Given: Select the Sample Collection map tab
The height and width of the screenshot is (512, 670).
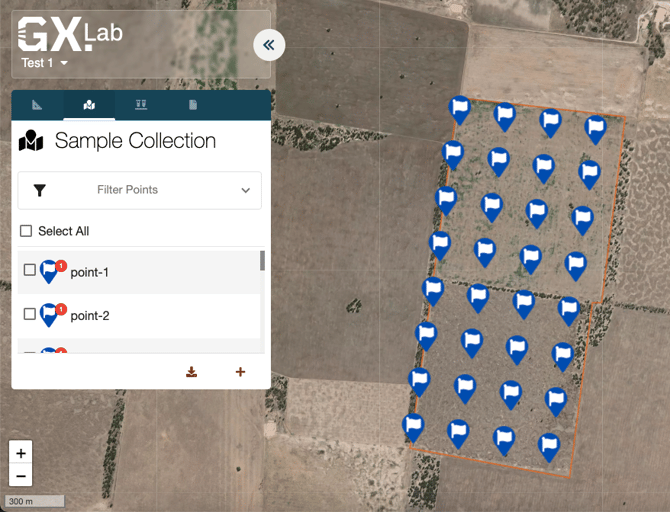Looking at the screenshot, I should pyautogui.click(x=89, y=105).
